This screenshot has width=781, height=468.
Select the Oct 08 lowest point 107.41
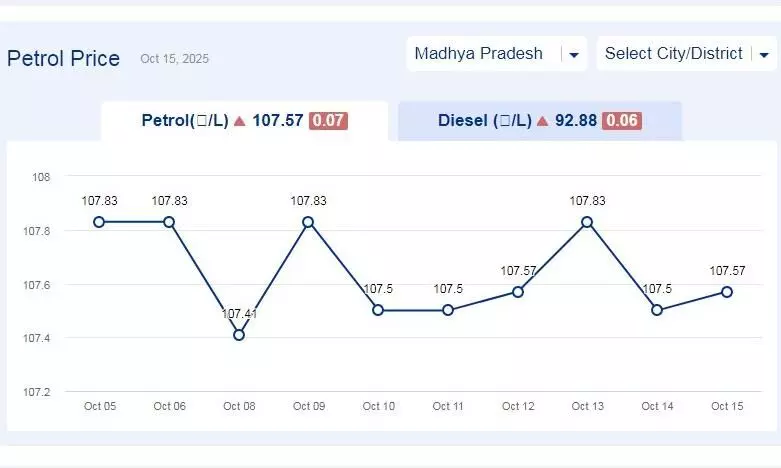(x=239, y=335)
